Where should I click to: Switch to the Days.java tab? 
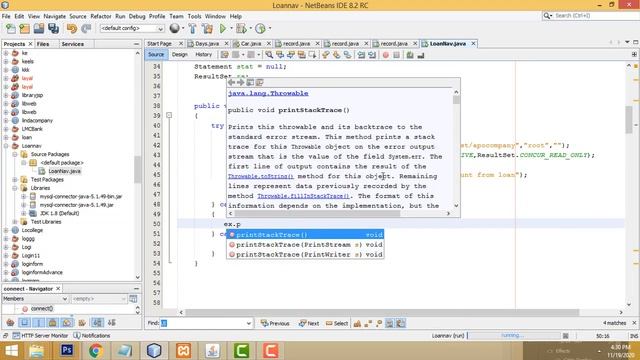(207, 43)
